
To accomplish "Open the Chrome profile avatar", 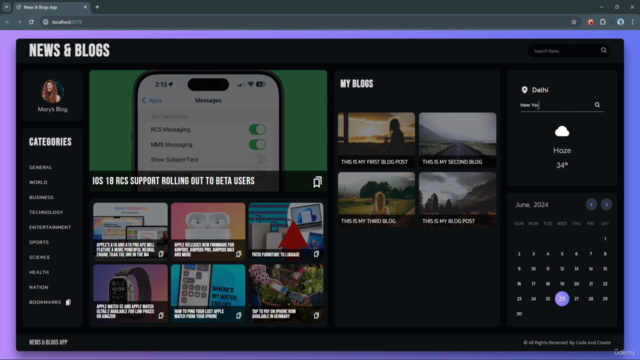I will 620,22.
